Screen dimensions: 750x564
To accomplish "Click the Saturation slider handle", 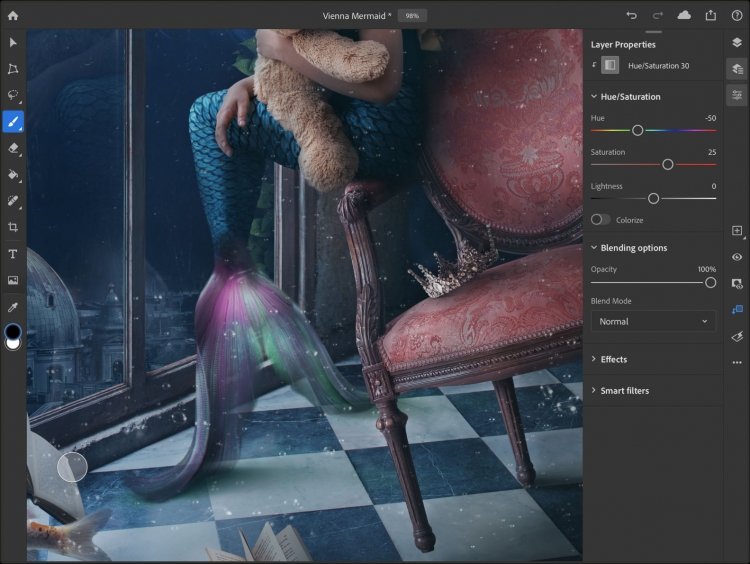I will 668,165.
